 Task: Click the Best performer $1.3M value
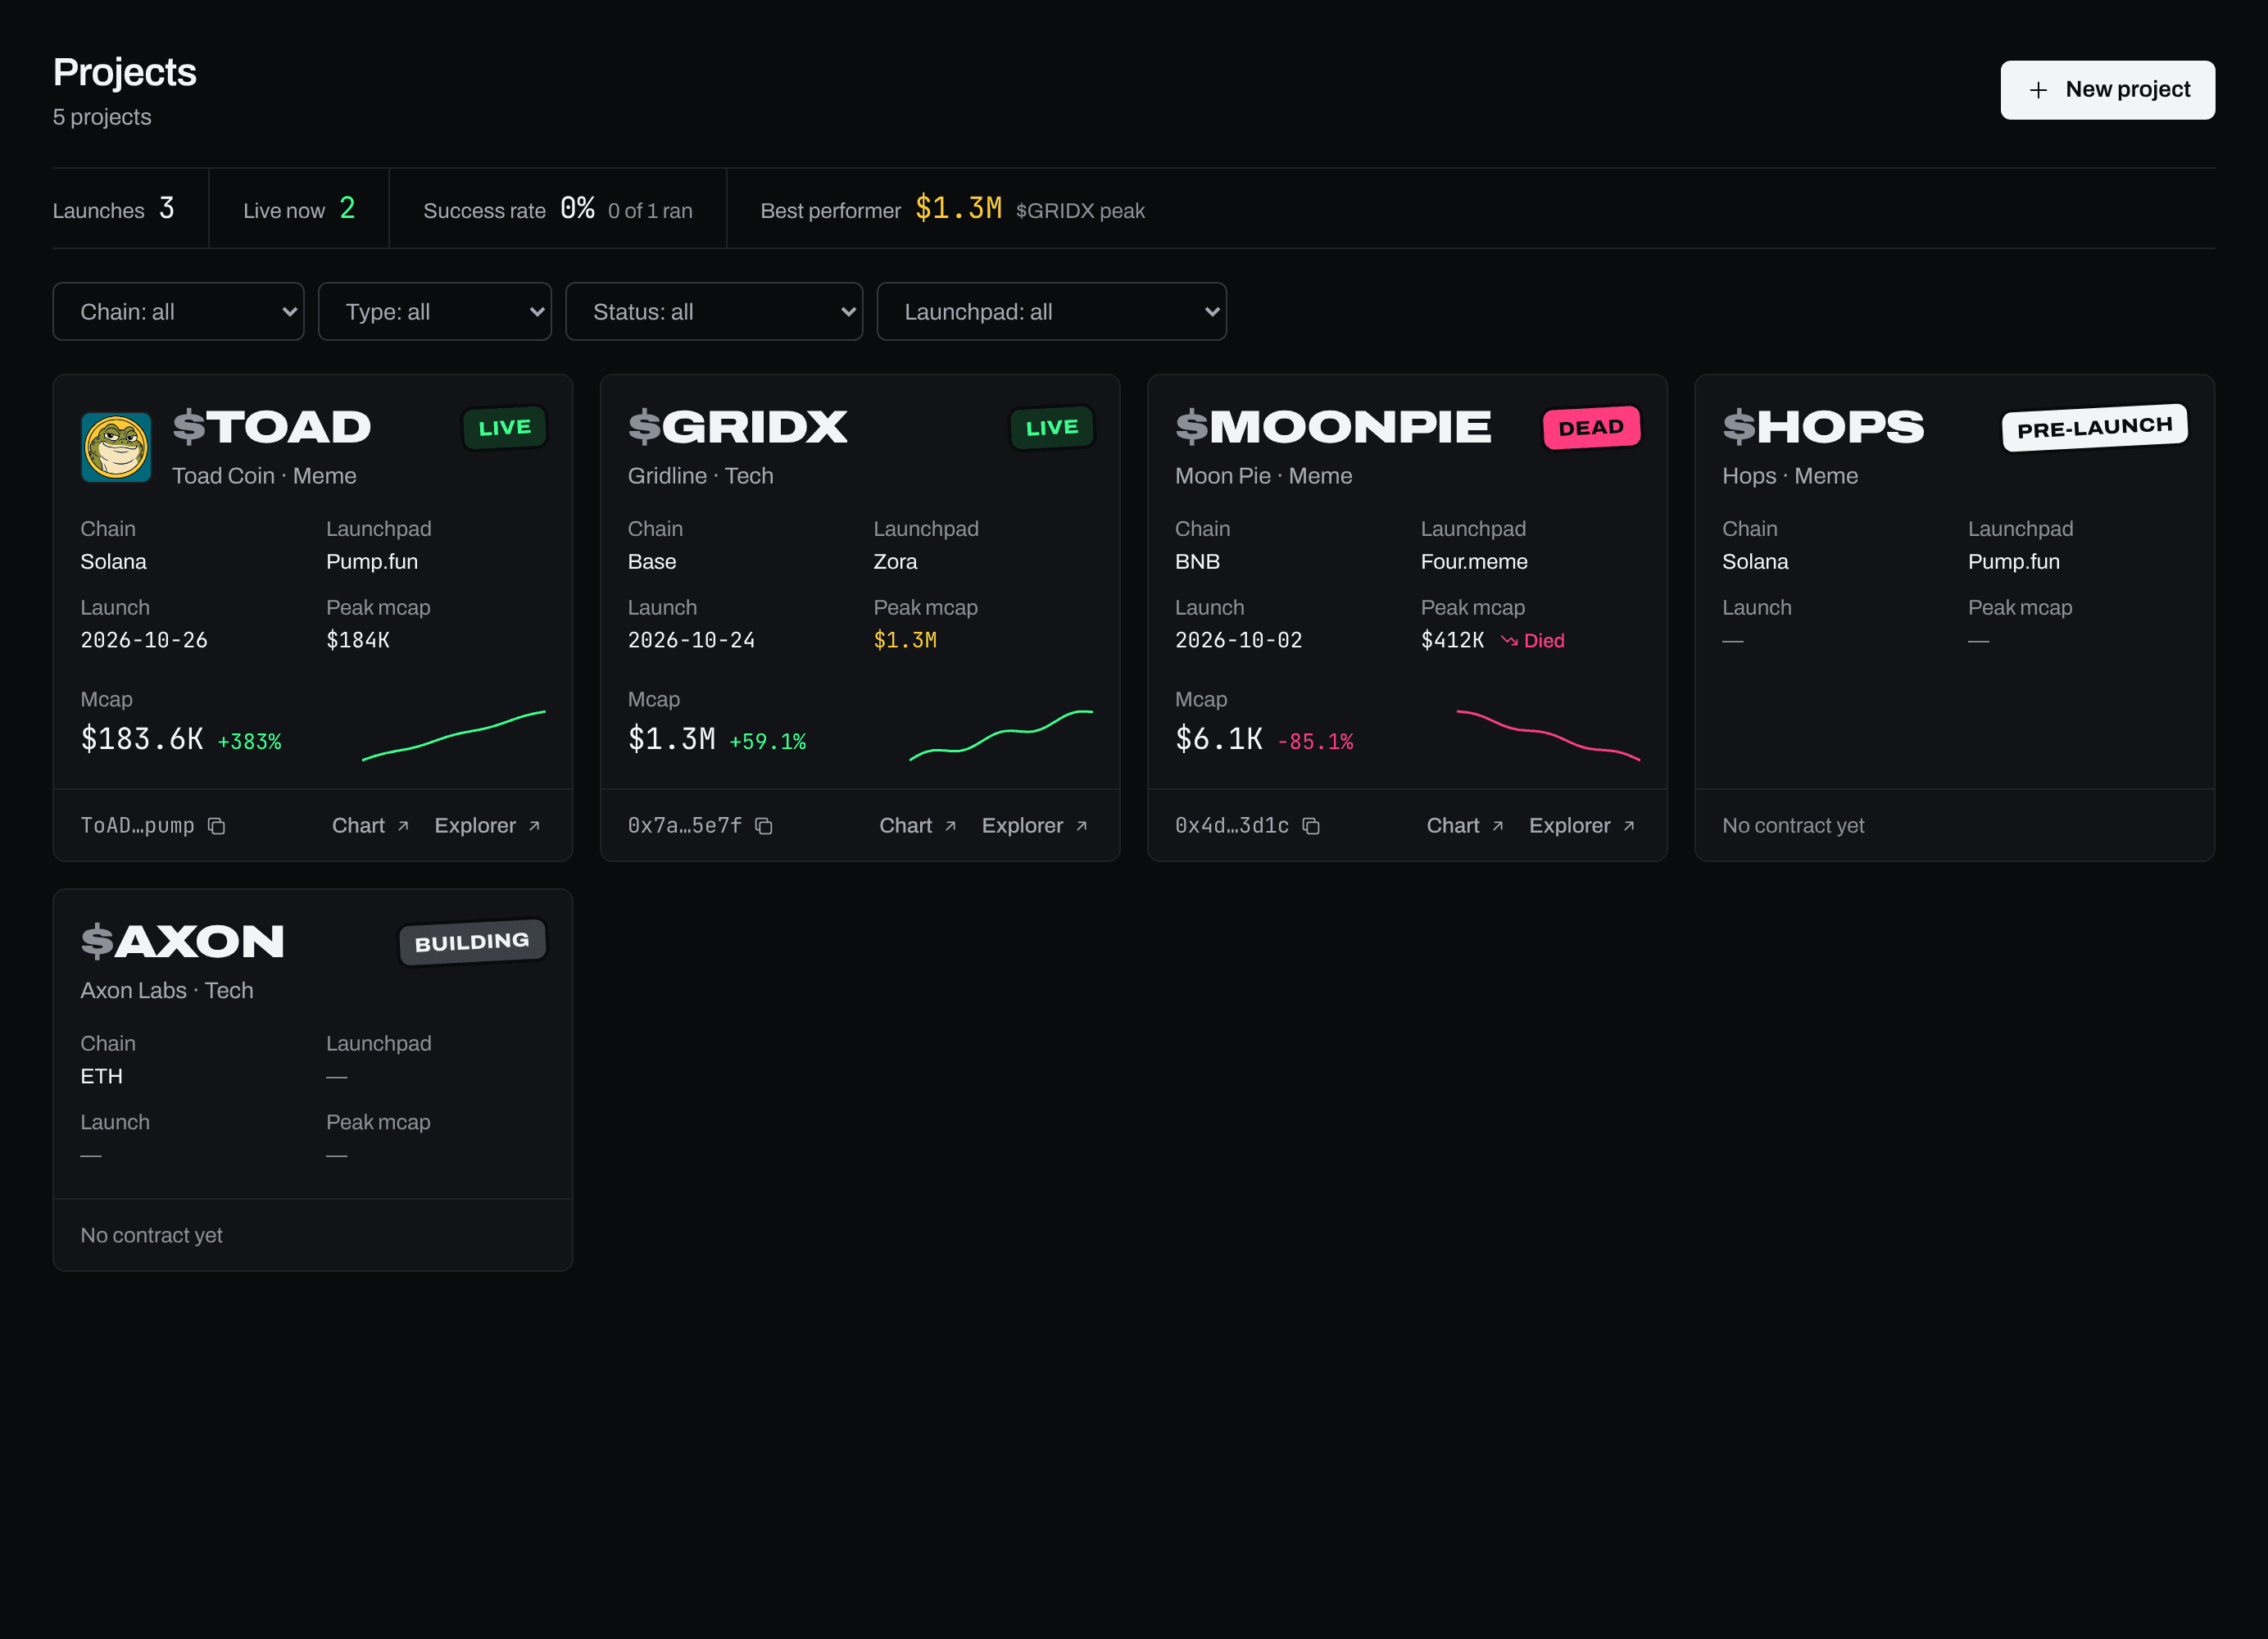[x=958, y=208]
